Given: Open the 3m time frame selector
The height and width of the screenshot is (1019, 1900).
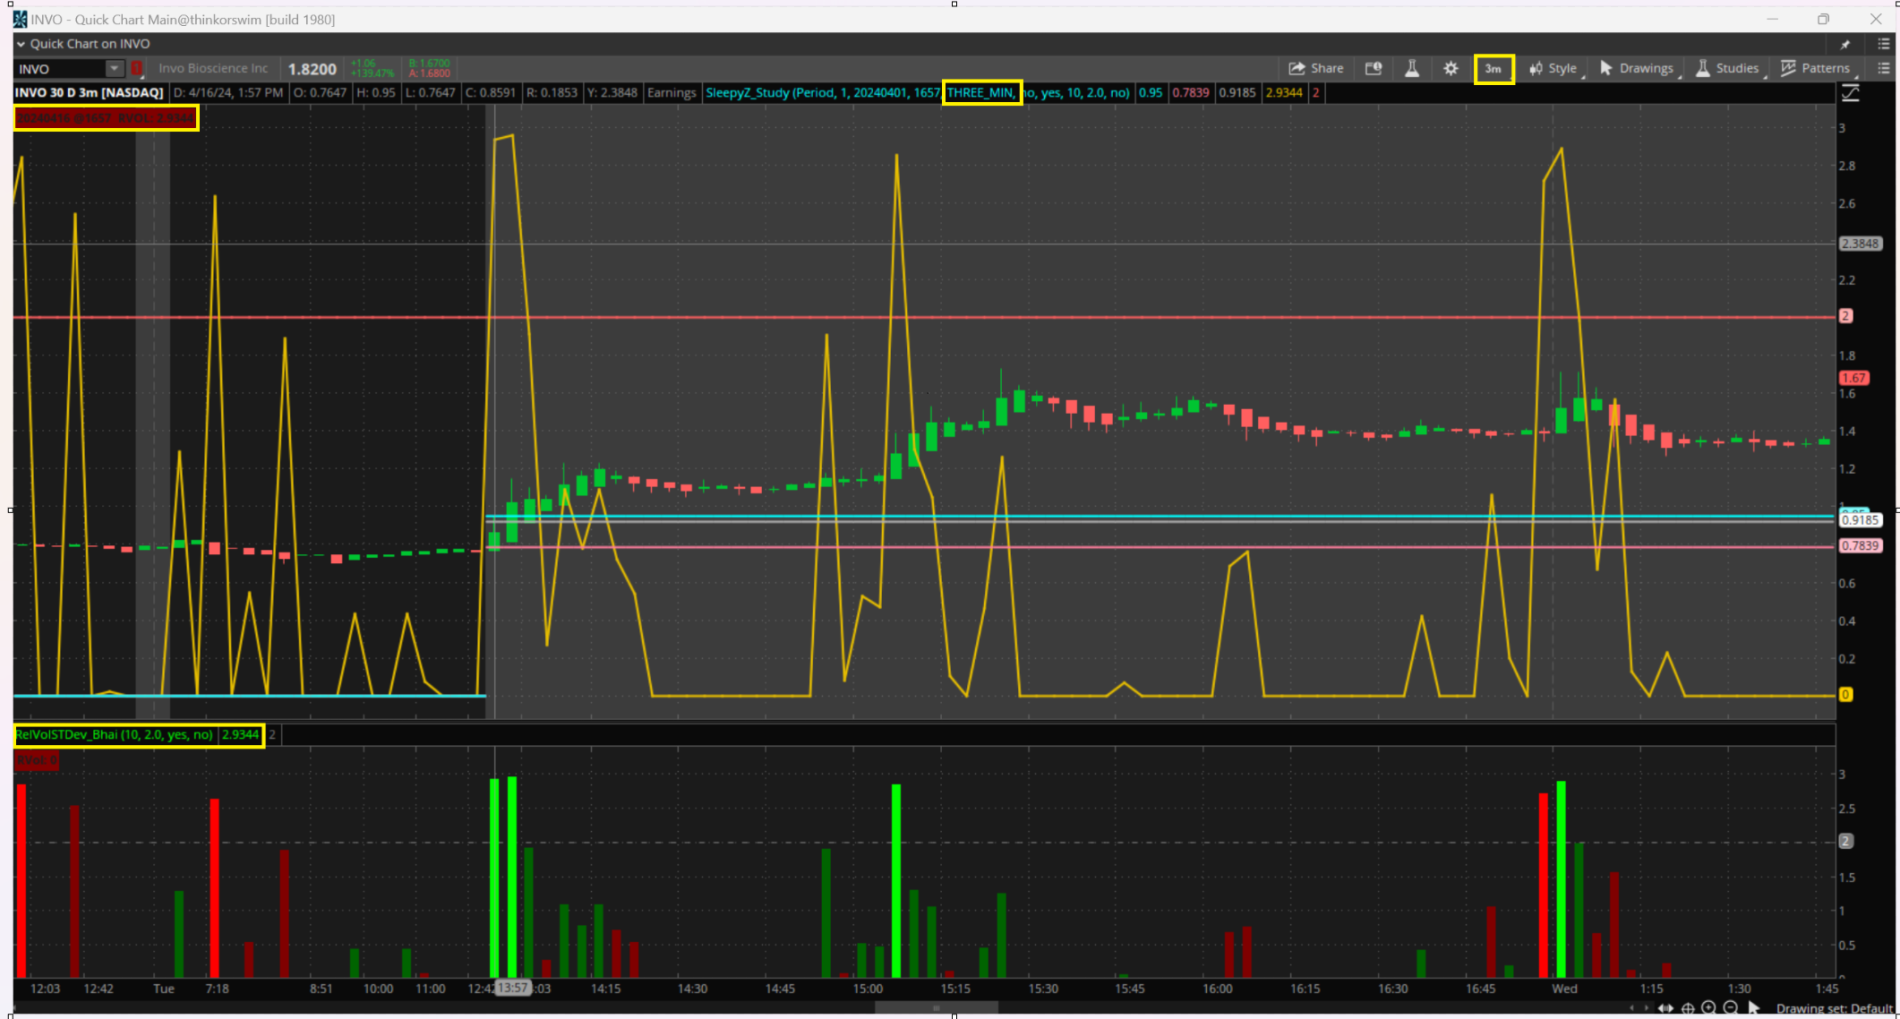Looking at the screenshot, I should pyautogui.click(x=1493, y=68).
